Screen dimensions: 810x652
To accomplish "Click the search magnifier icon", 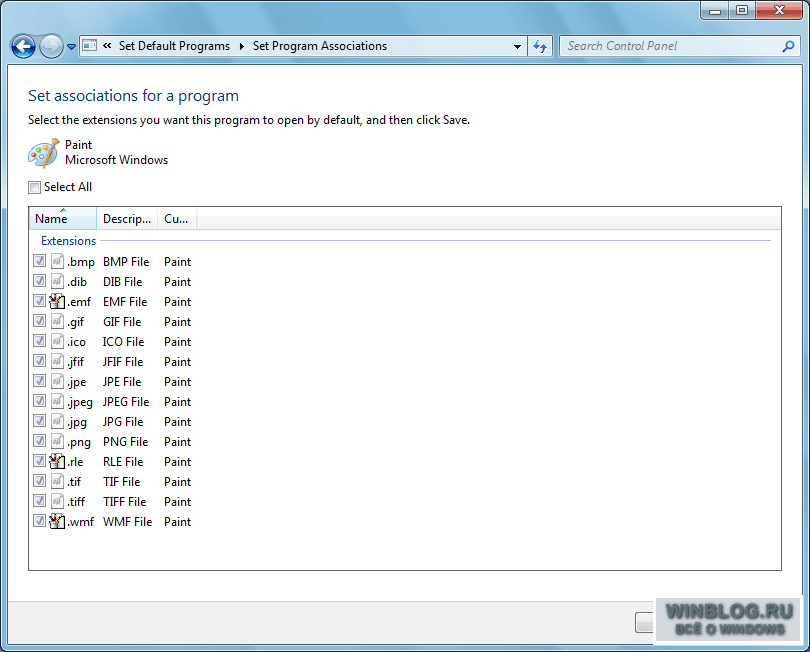I will [788, 46].
